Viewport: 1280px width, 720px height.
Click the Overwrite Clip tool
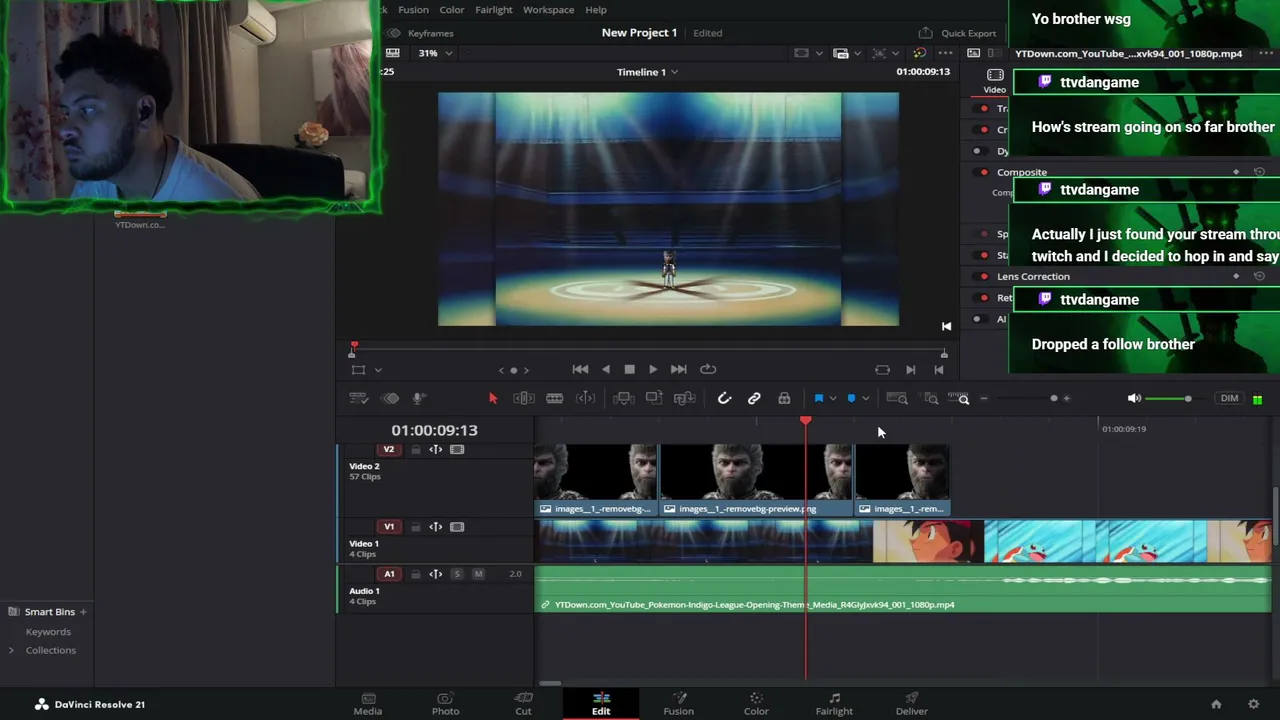(x=654, y=398)
